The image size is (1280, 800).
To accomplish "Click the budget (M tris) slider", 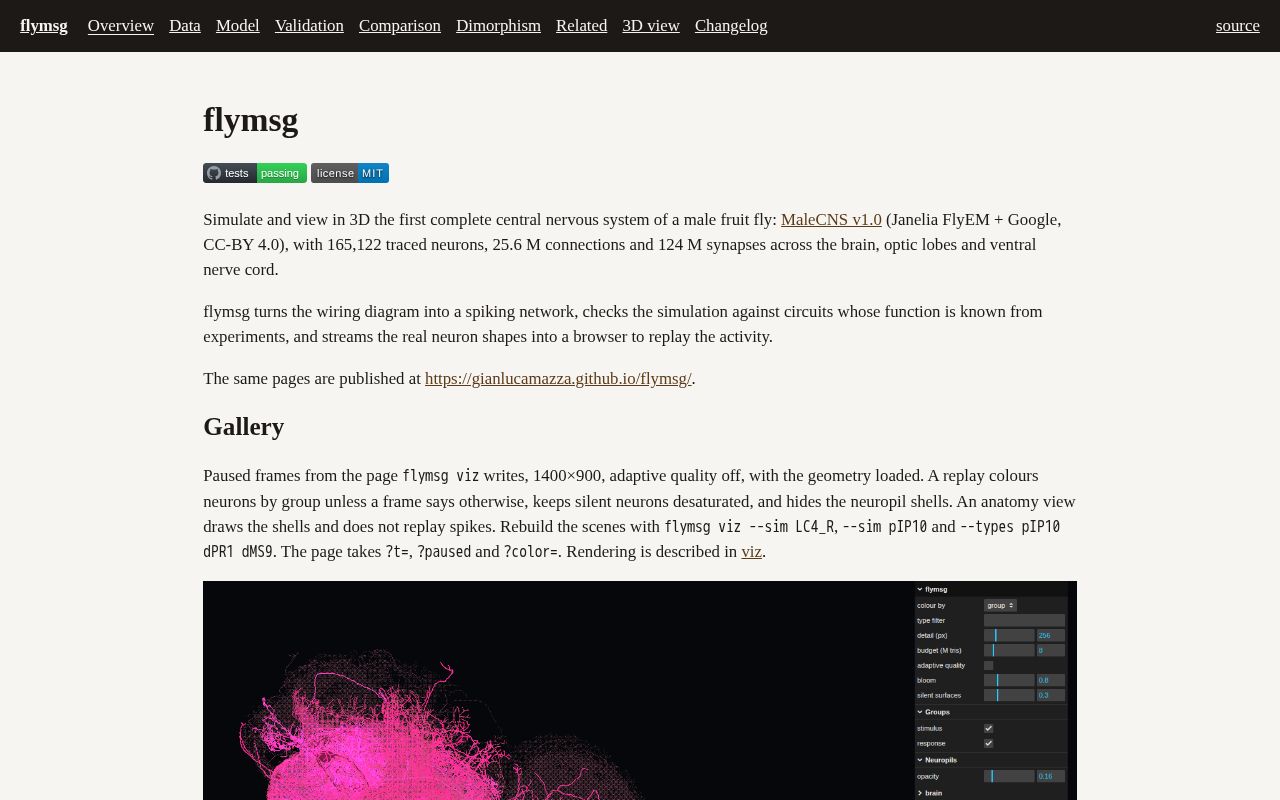I will pyautogui.click(x=1009, y=650).
